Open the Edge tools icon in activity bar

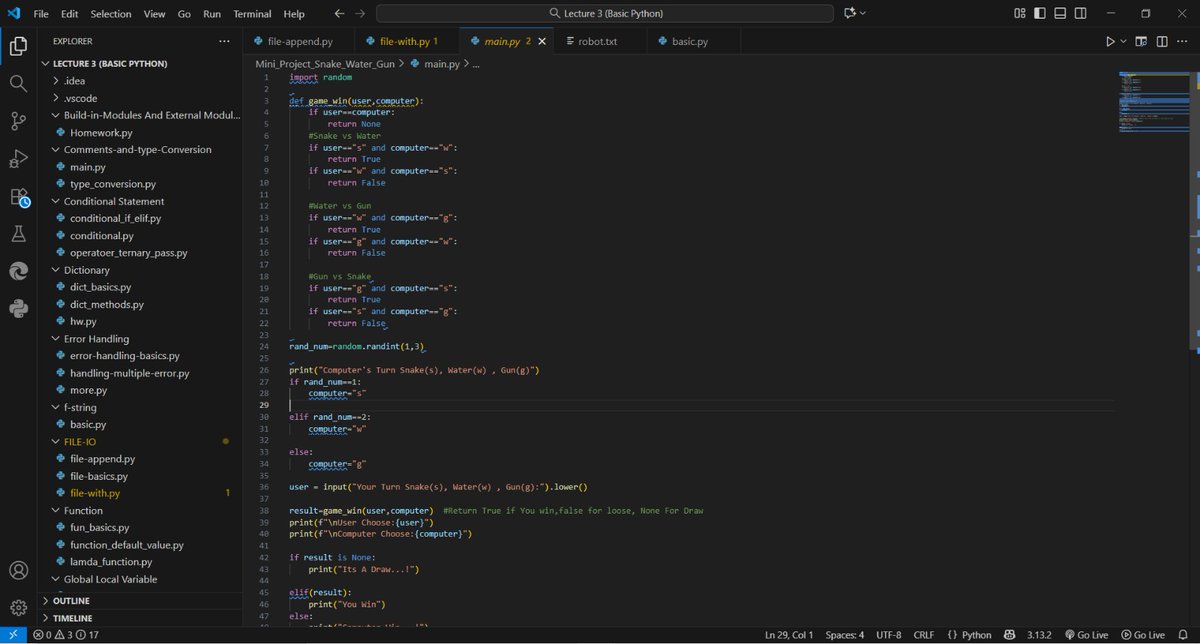[x=18, y=271]
